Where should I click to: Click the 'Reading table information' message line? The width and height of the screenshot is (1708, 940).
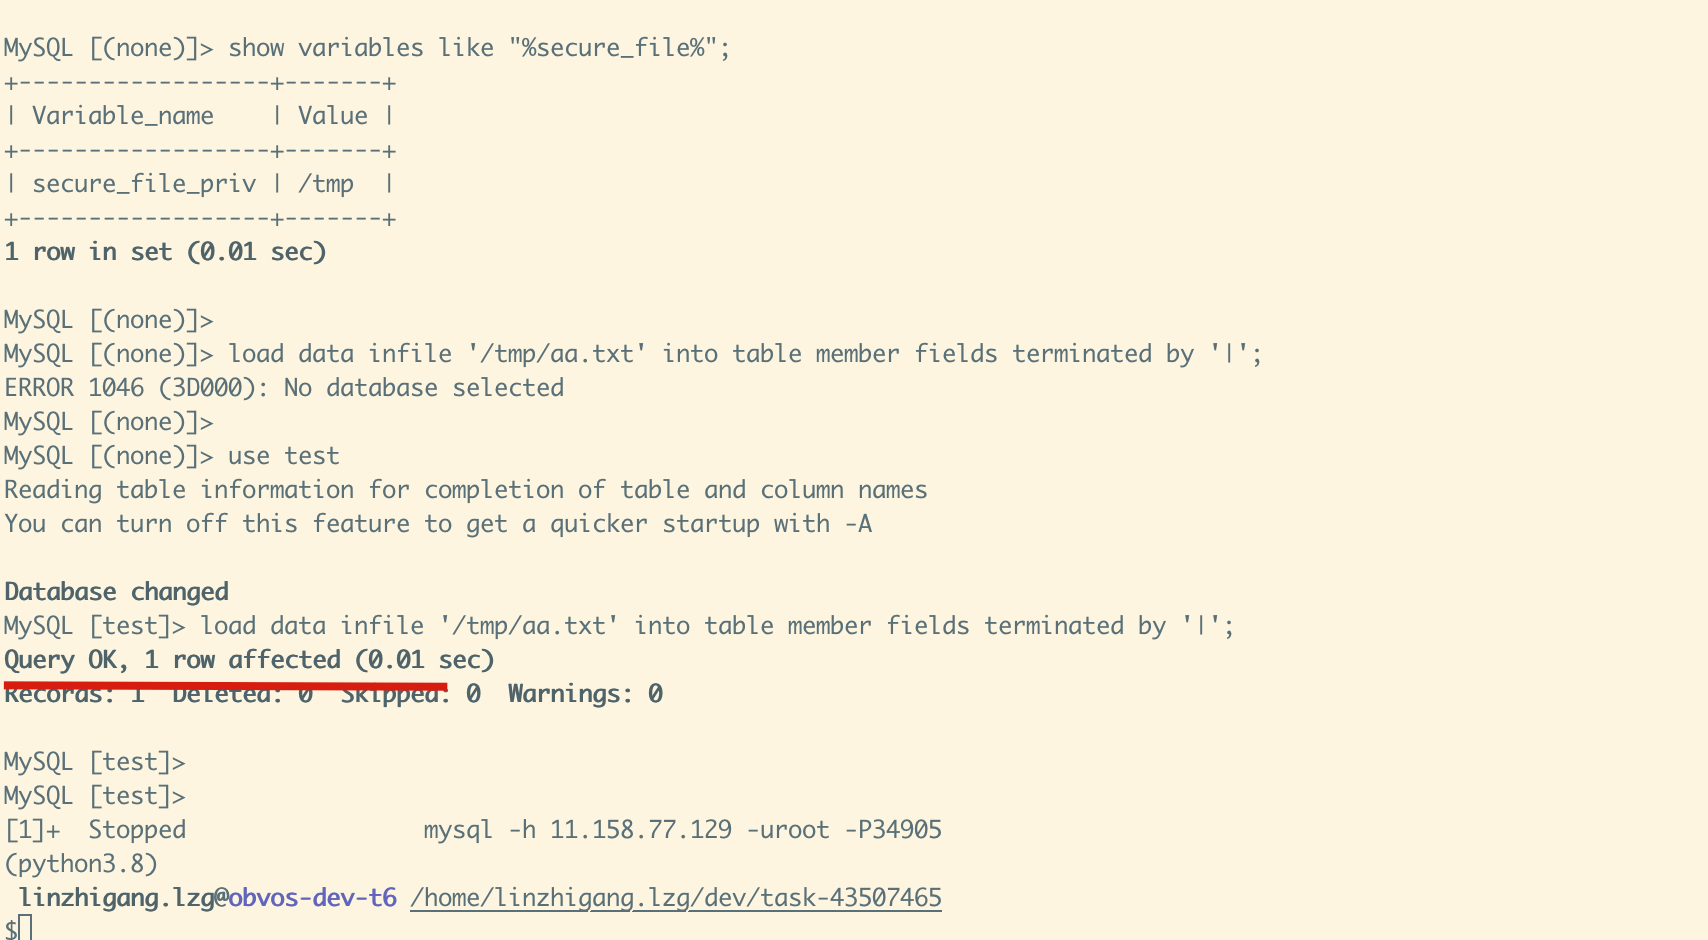466,490
